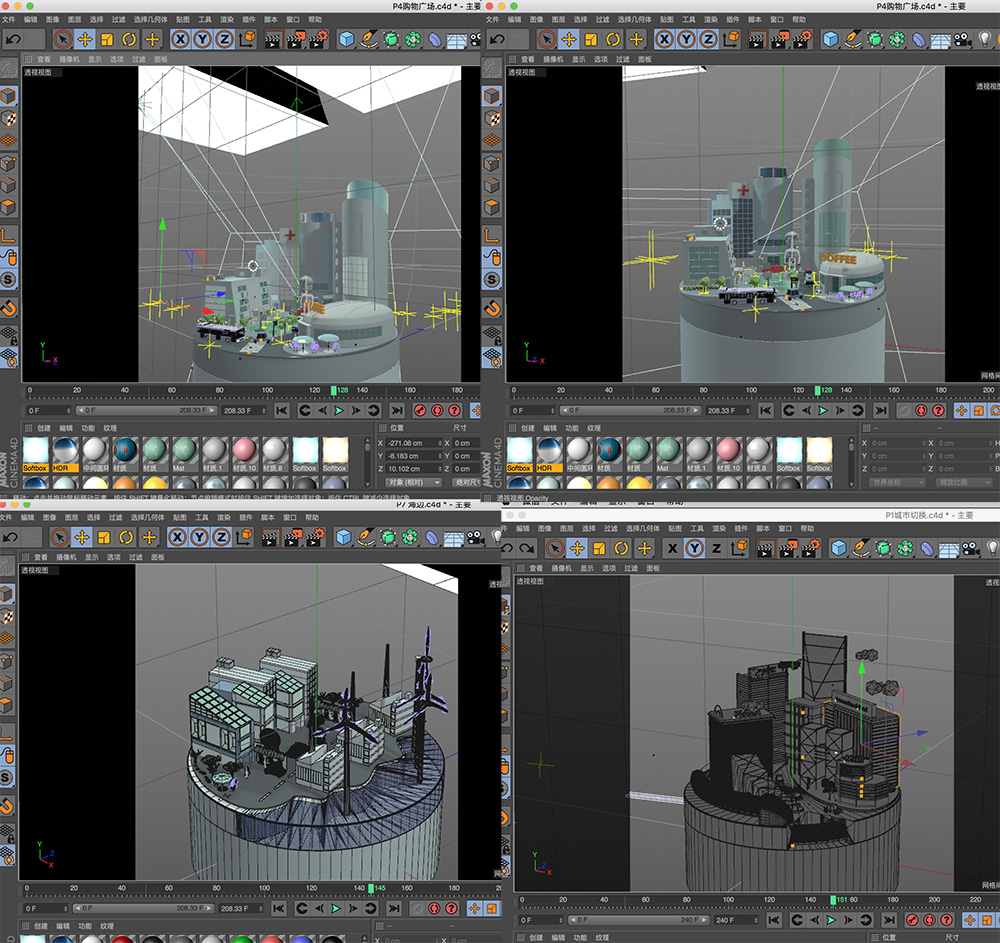Open the 世界坐标 dropdown in right P4购物广场 window
The width and height of the screenshot is (1000, 943).
pyautogui.click(x=895, y=482)
